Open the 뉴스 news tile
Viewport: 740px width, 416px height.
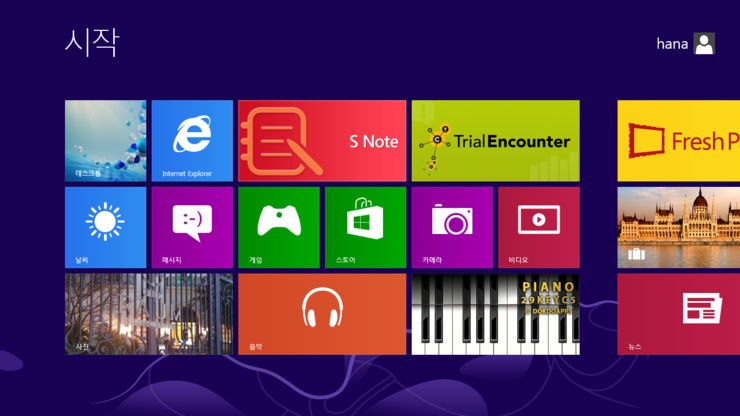[x=680, y=314]
